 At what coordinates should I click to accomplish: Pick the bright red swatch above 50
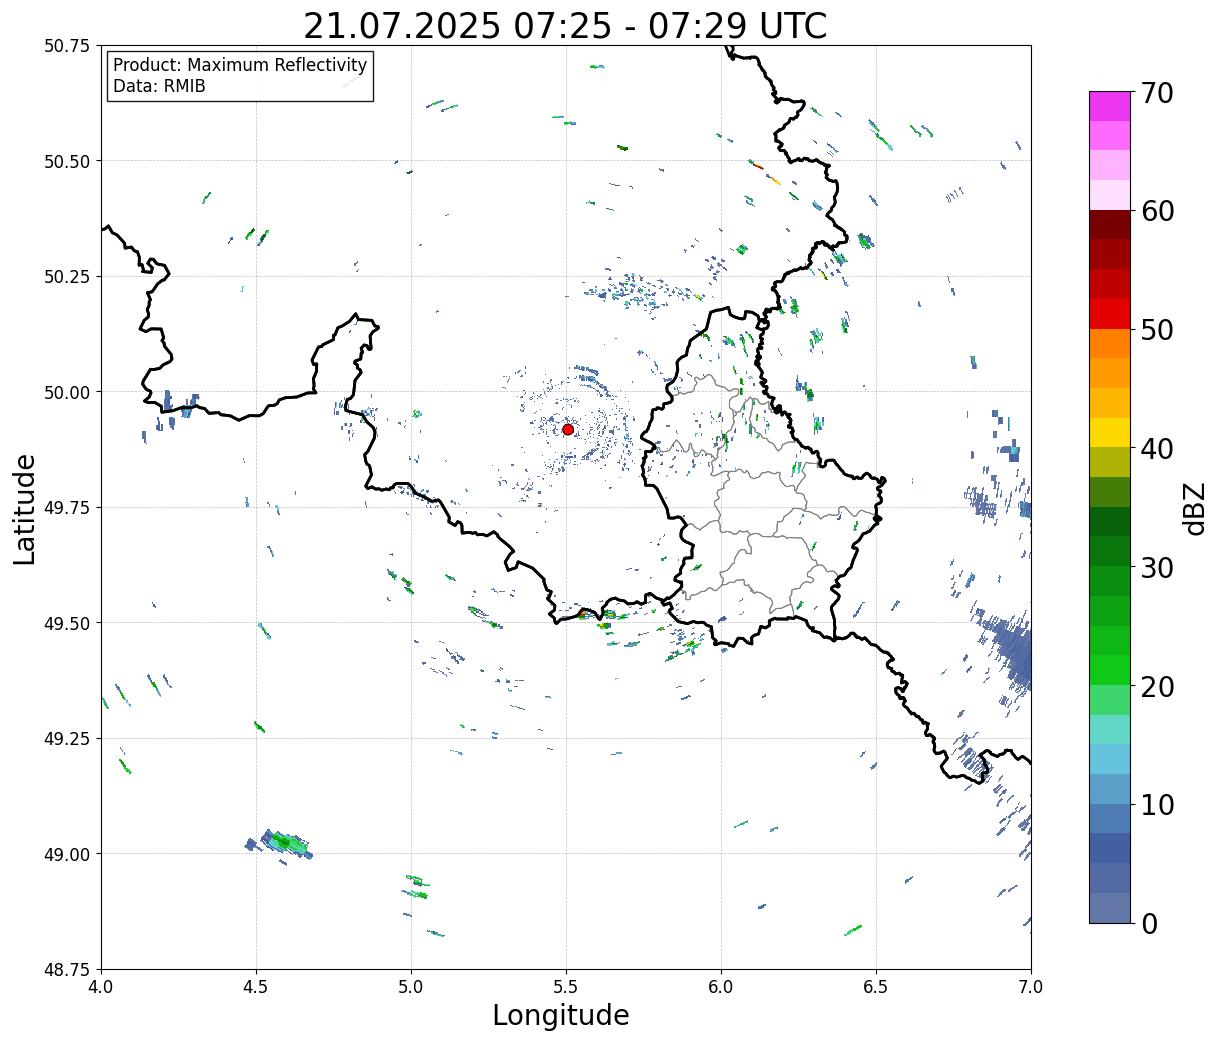pyautogui.click(x=1110, y=314)
